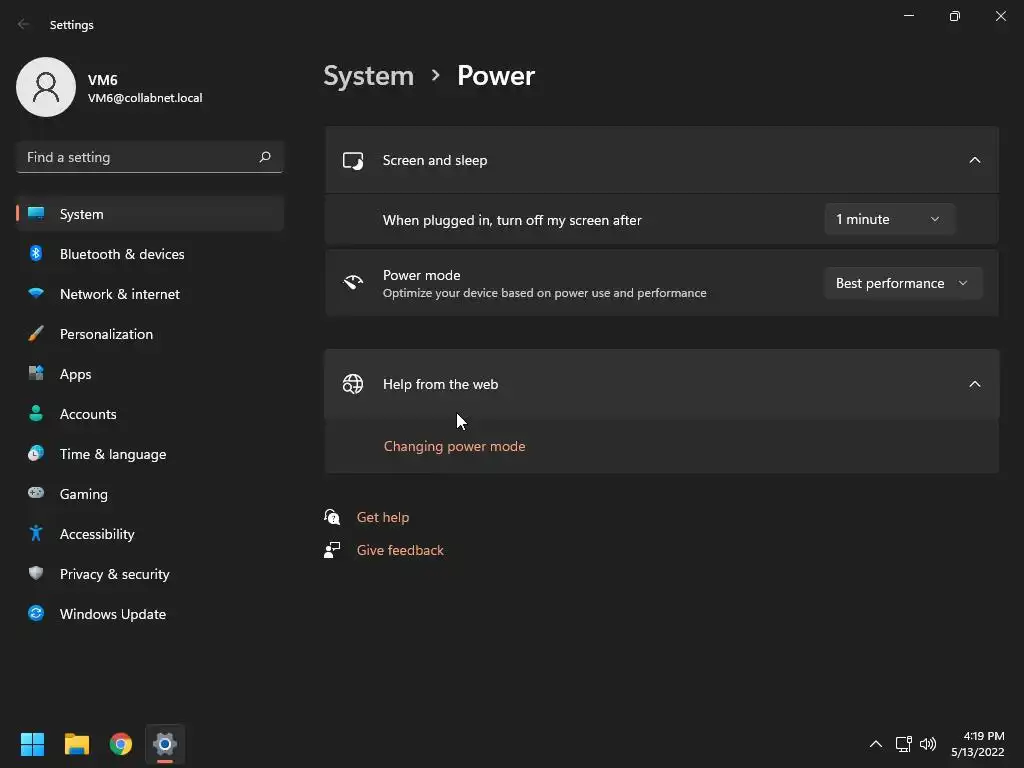Open the Personalization settings page
Screen dimensions: 1024x768
106,334
